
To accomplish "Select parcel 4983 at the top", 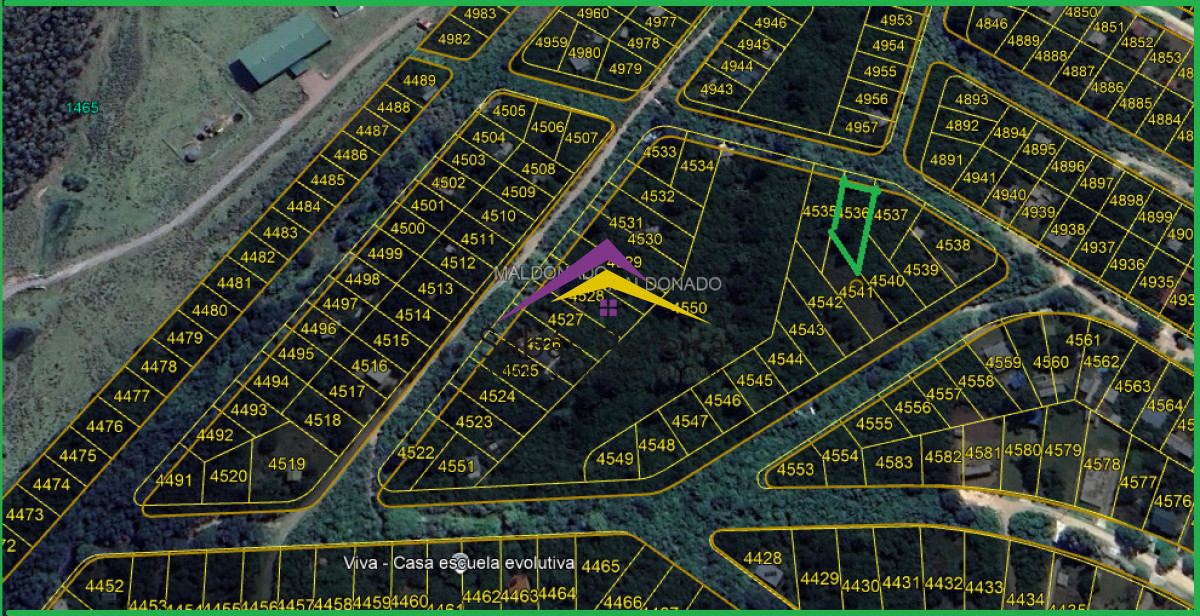I will click(481, 14).
